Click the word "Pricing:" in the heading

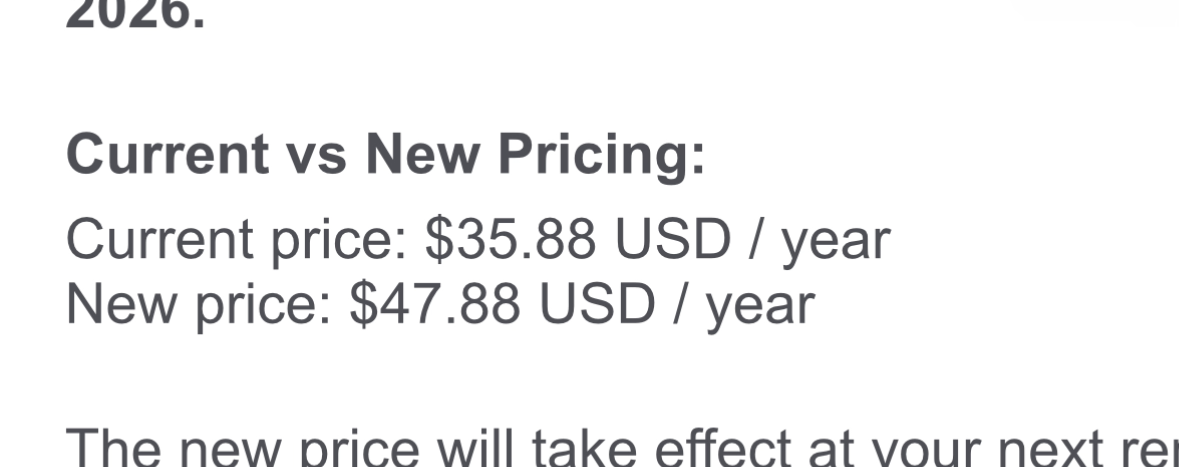click(x=602, y=155)
